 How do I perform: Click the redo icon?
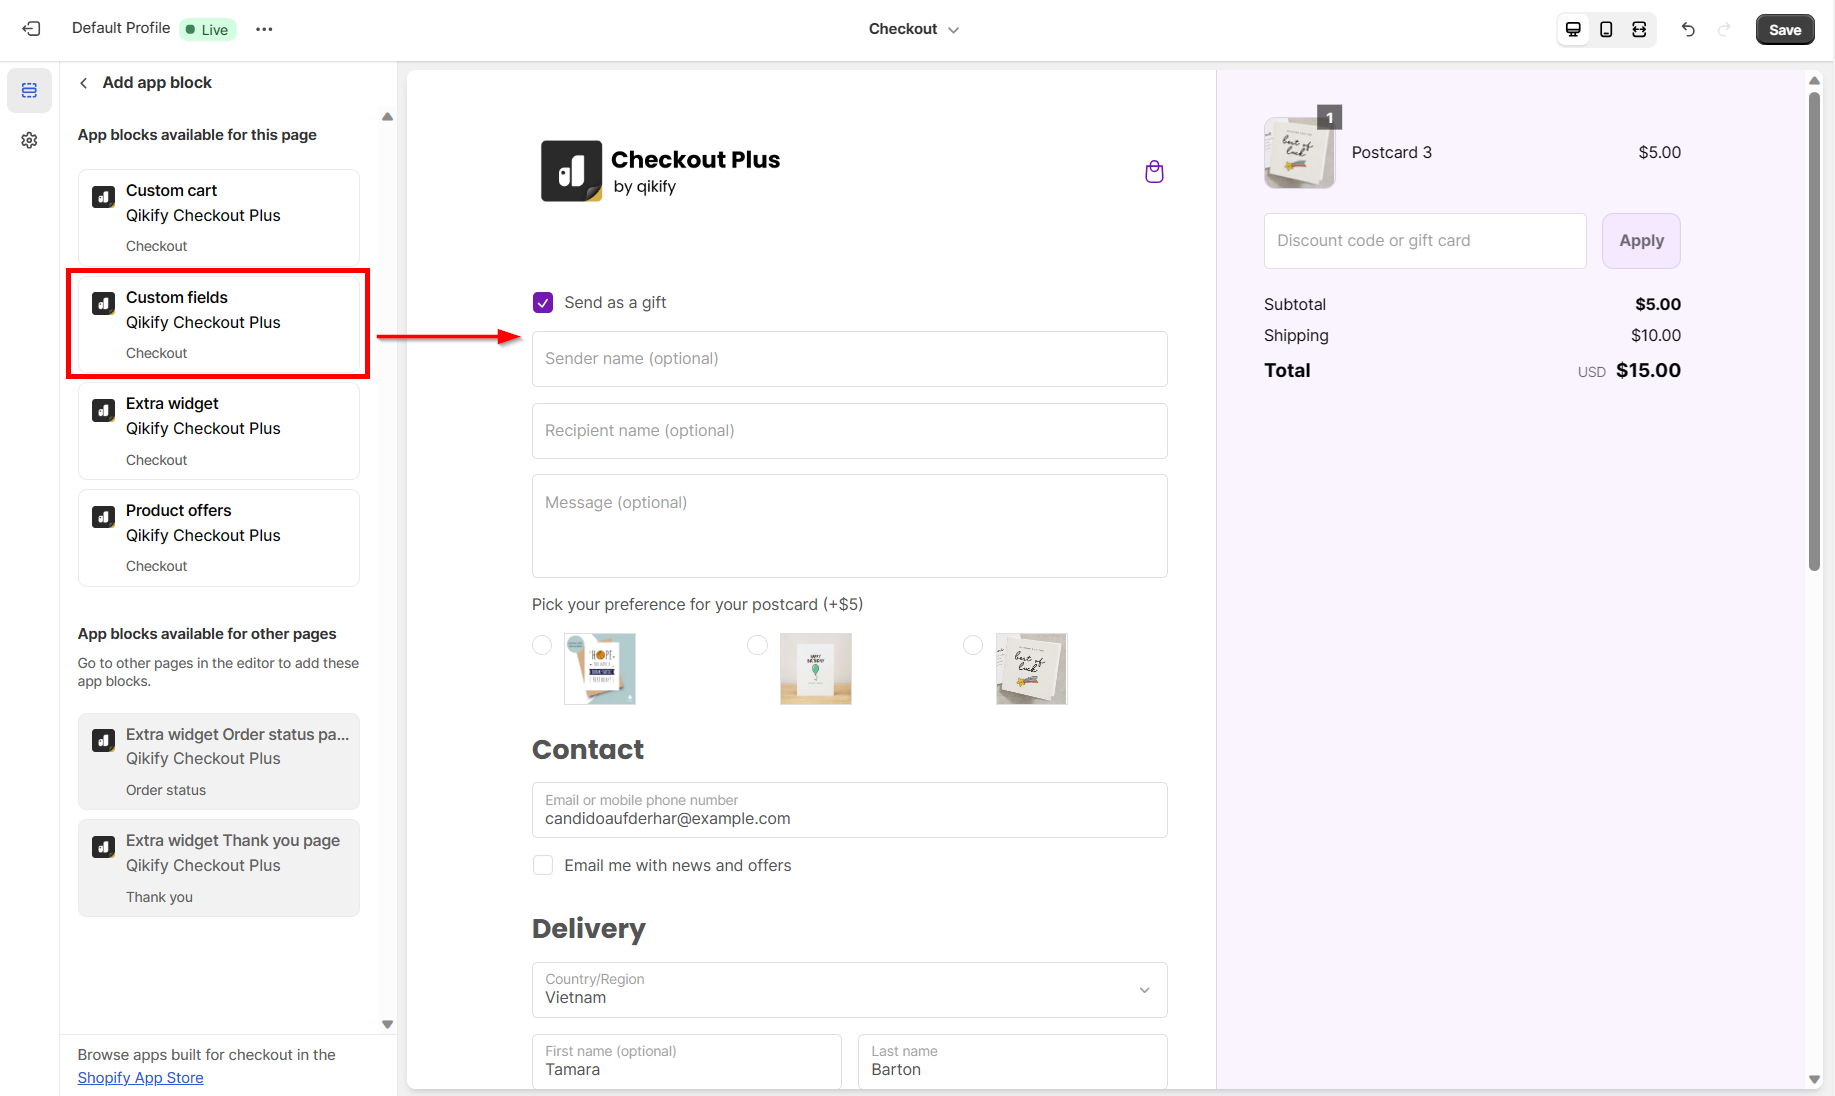1724,29
